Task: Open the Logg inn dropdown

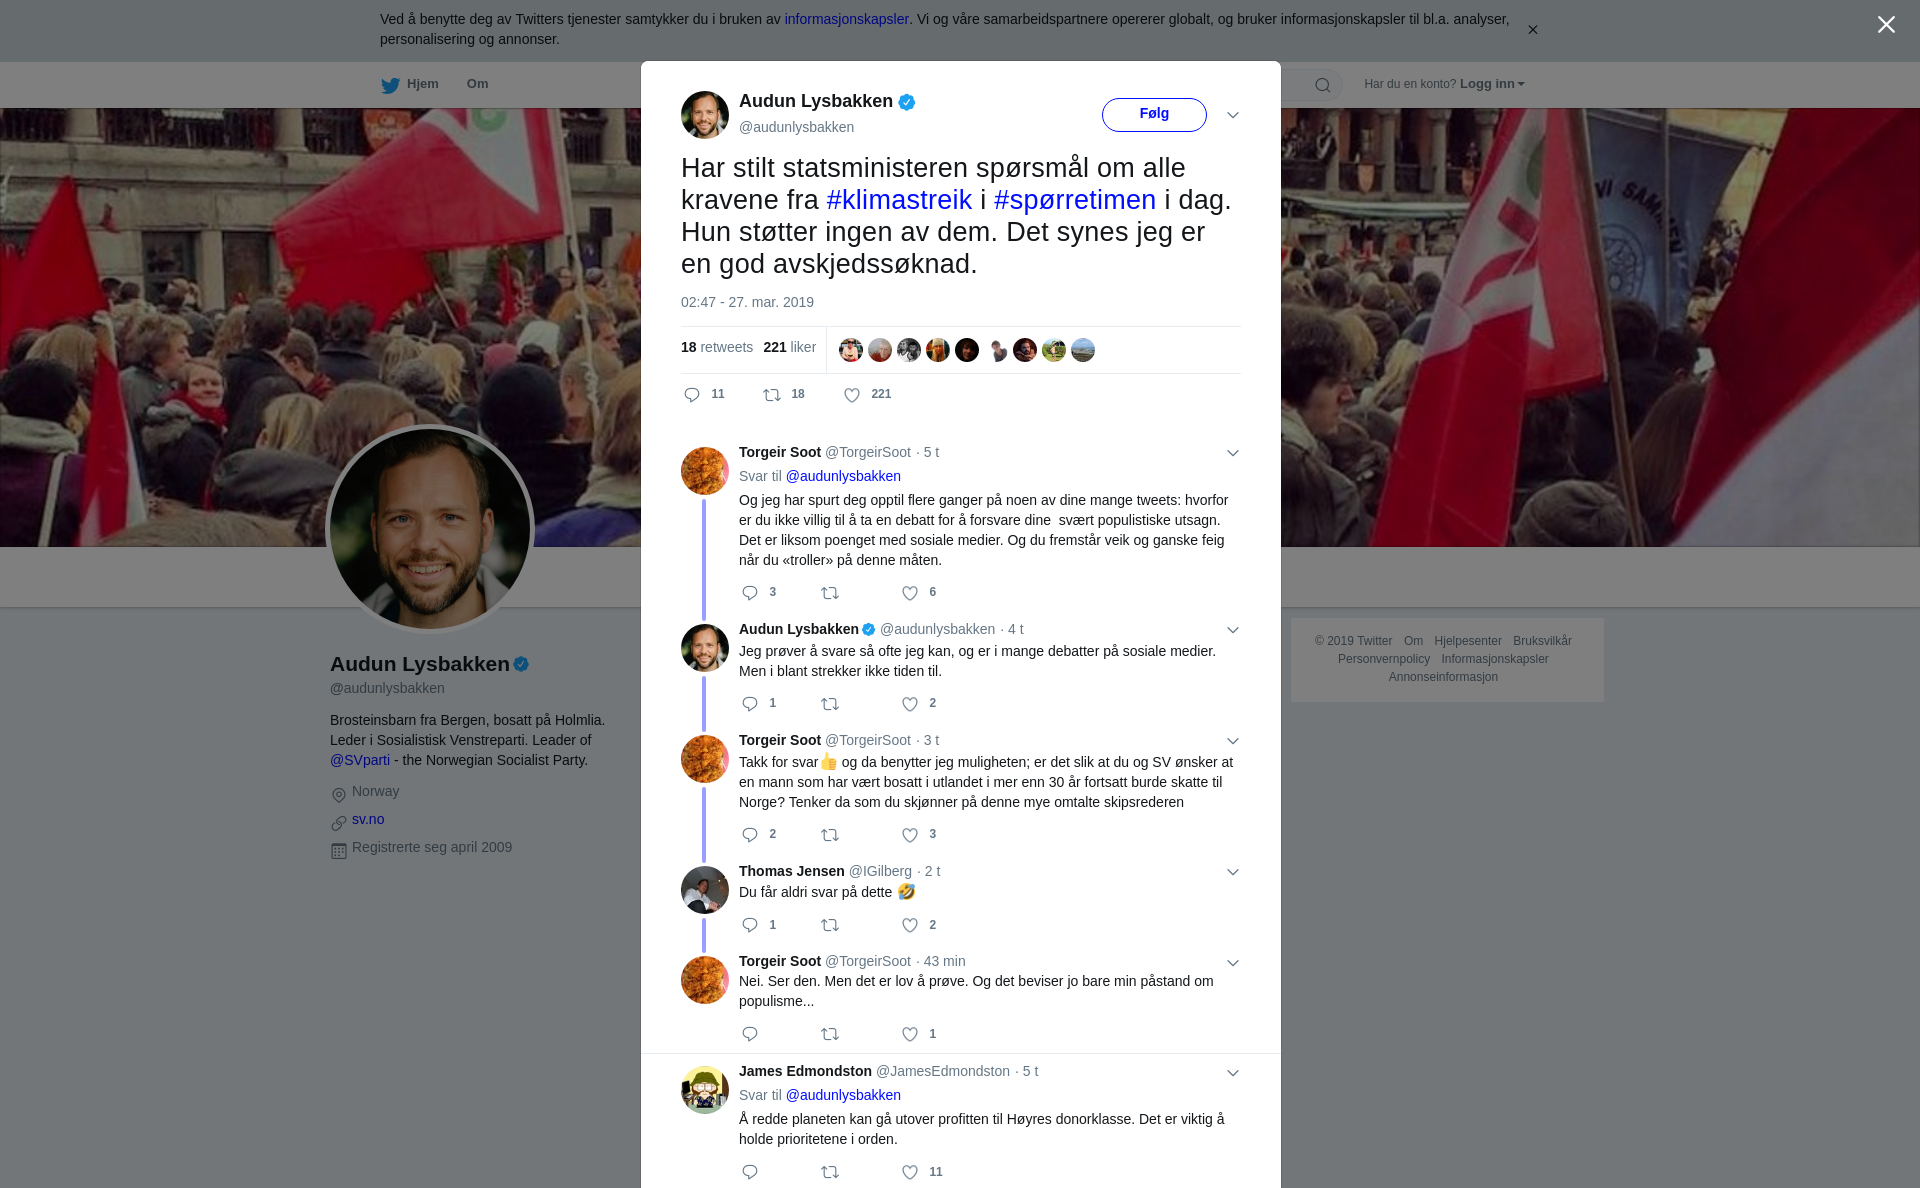Action: click(x=1492, y=84)
